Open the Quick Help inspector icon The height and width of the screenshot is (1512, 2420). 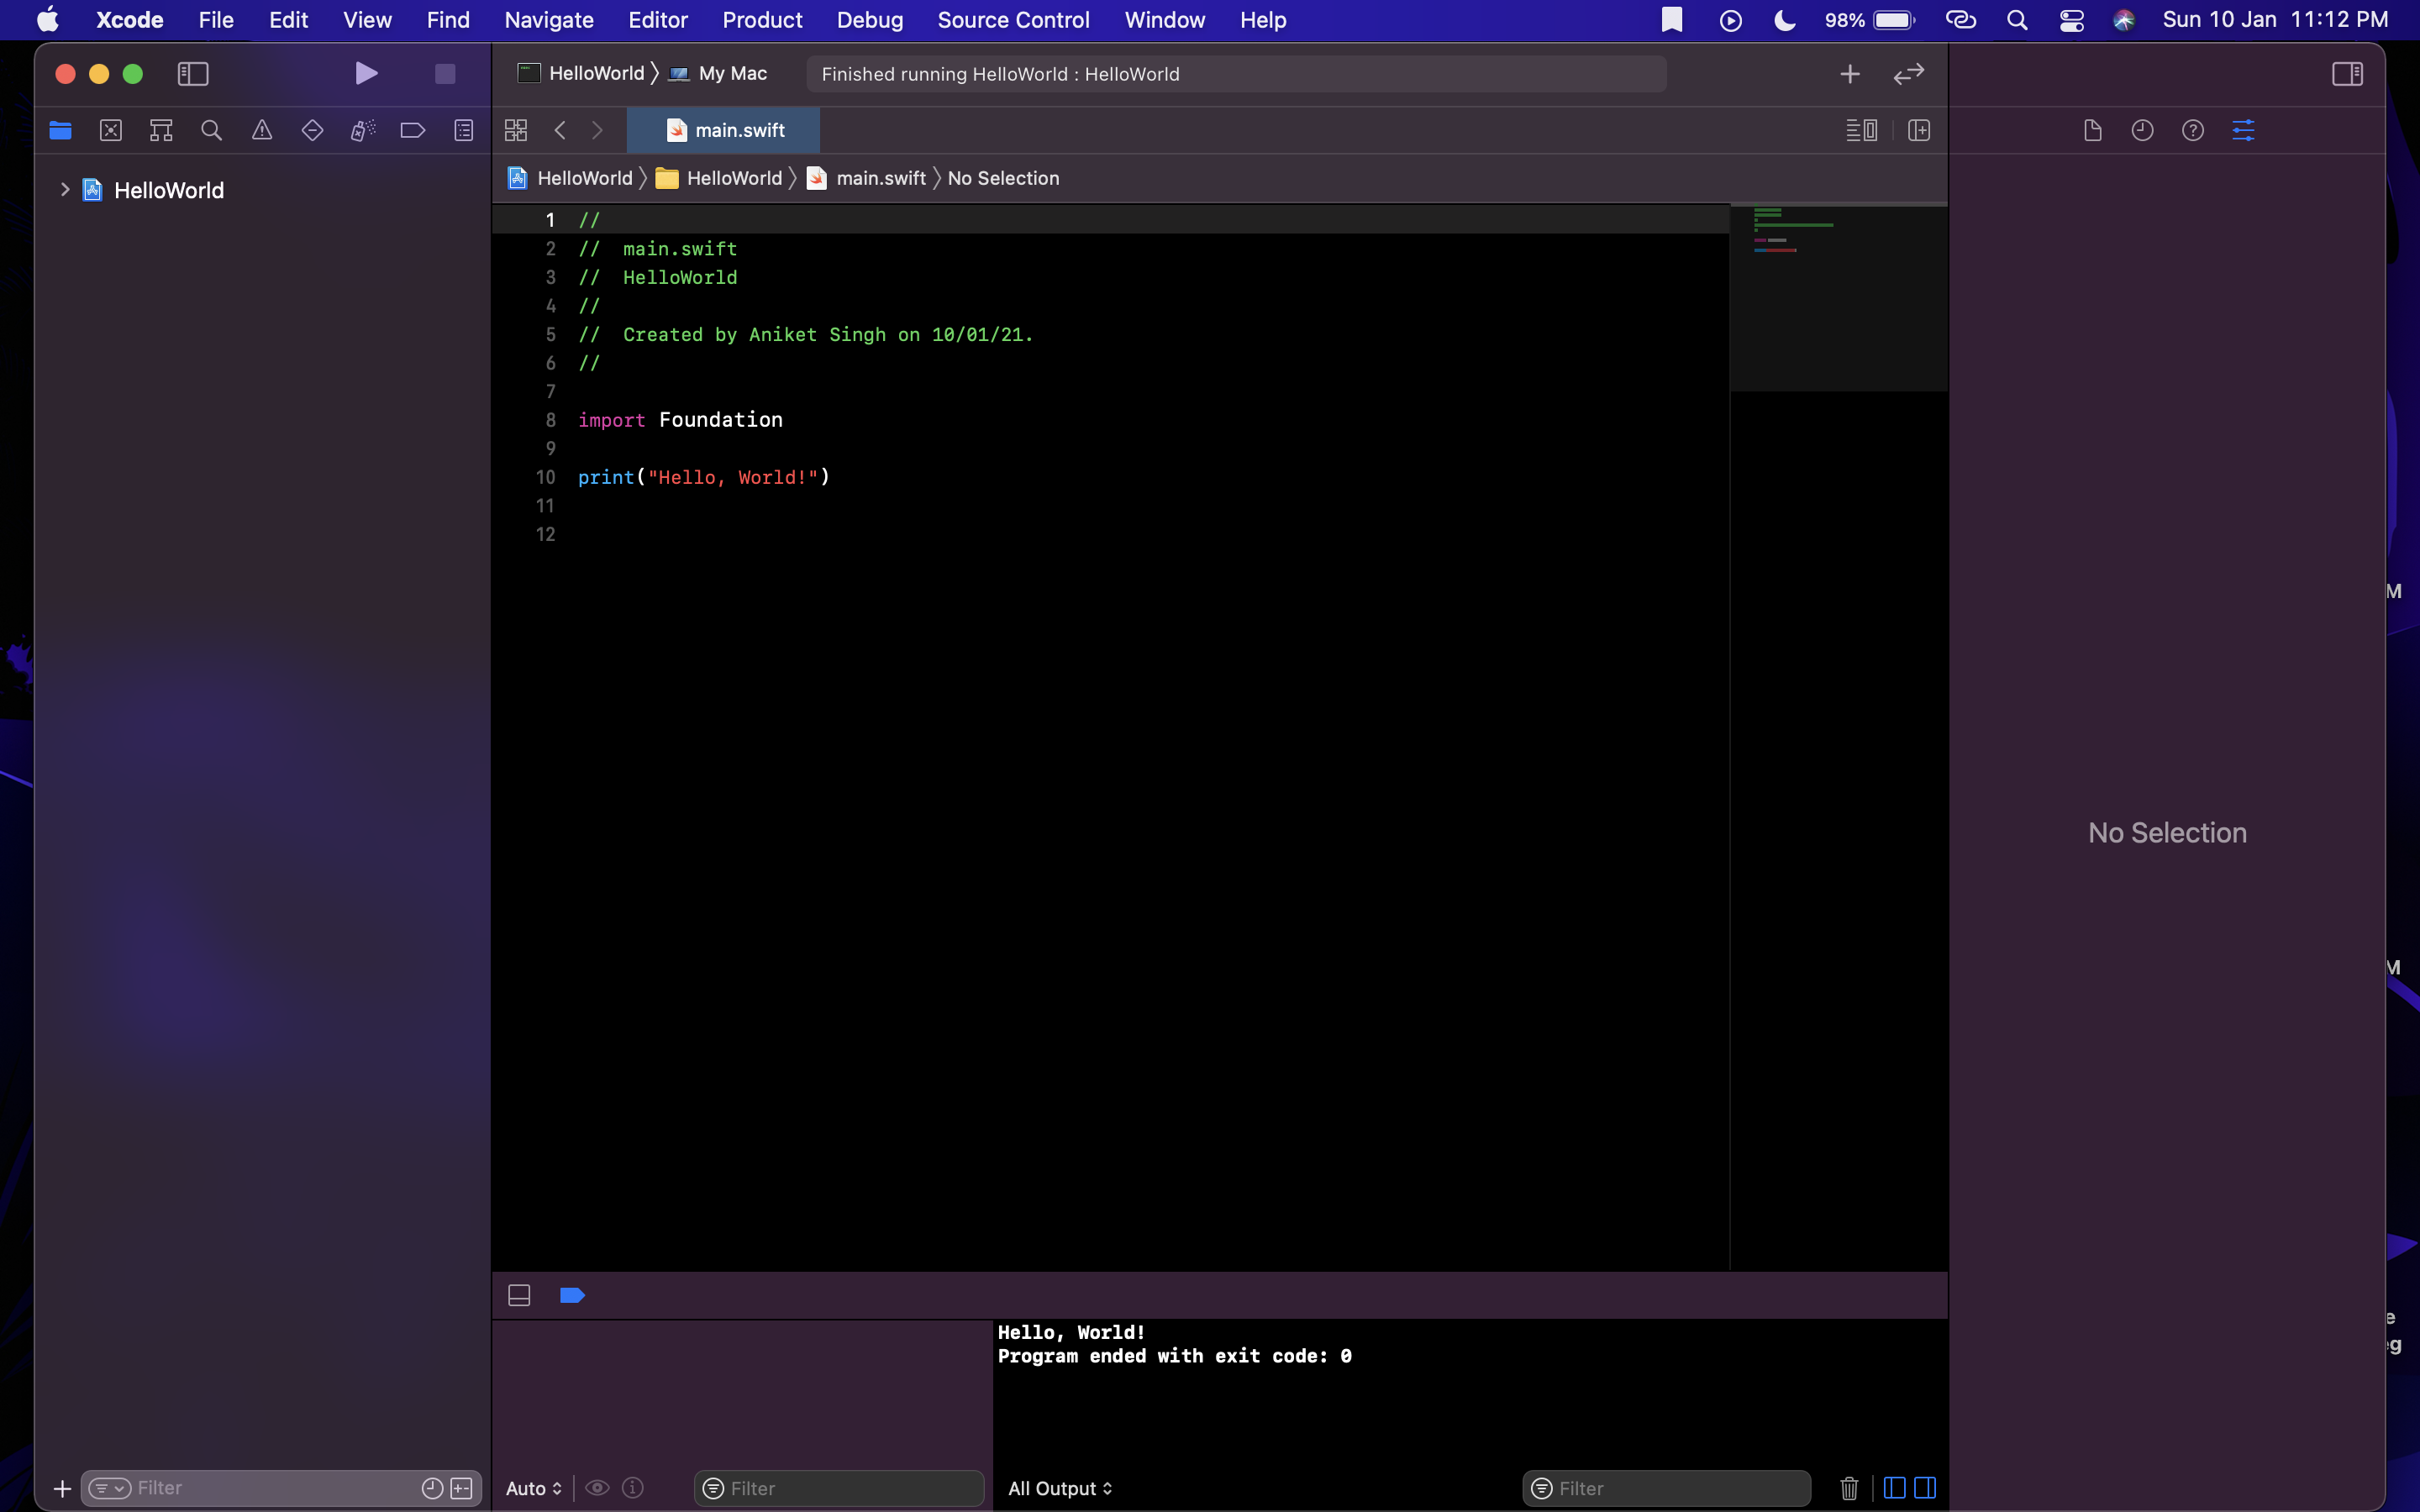coord(2192,130)
